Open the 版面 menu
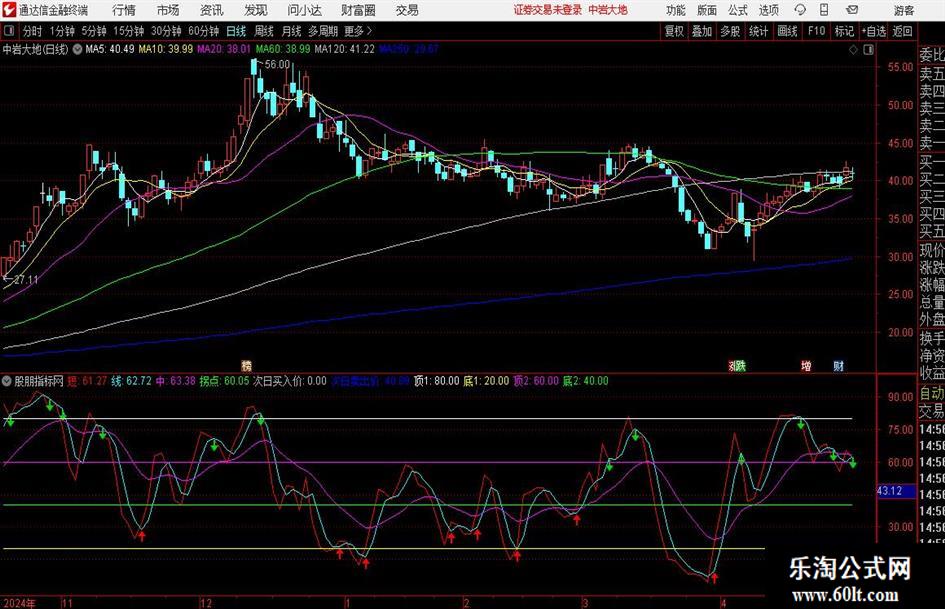 click(707, 10)
